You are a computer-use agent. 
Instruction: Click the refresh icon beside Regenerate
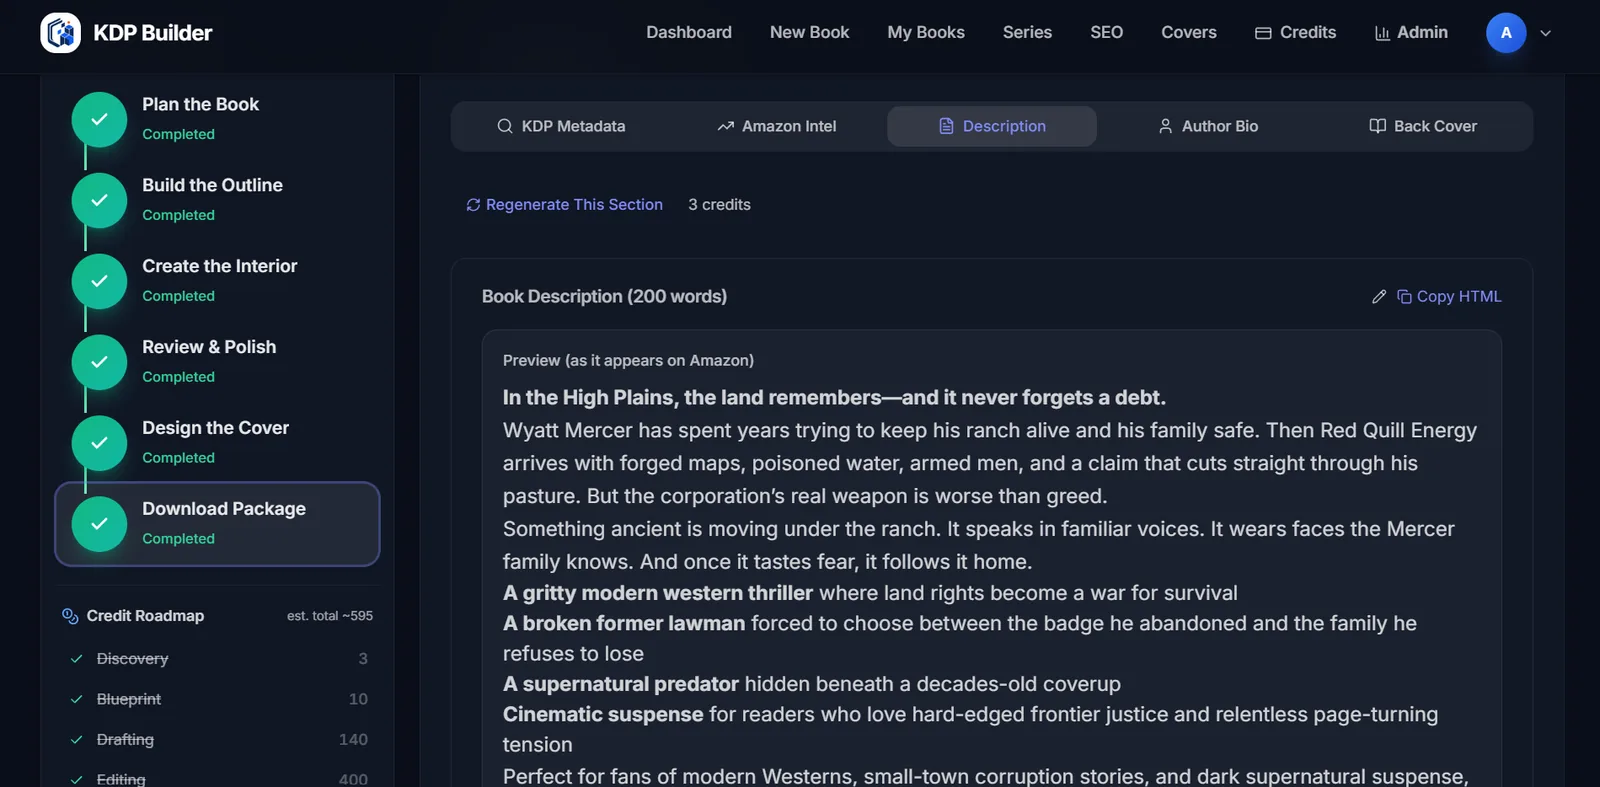(x=473, y=204)
